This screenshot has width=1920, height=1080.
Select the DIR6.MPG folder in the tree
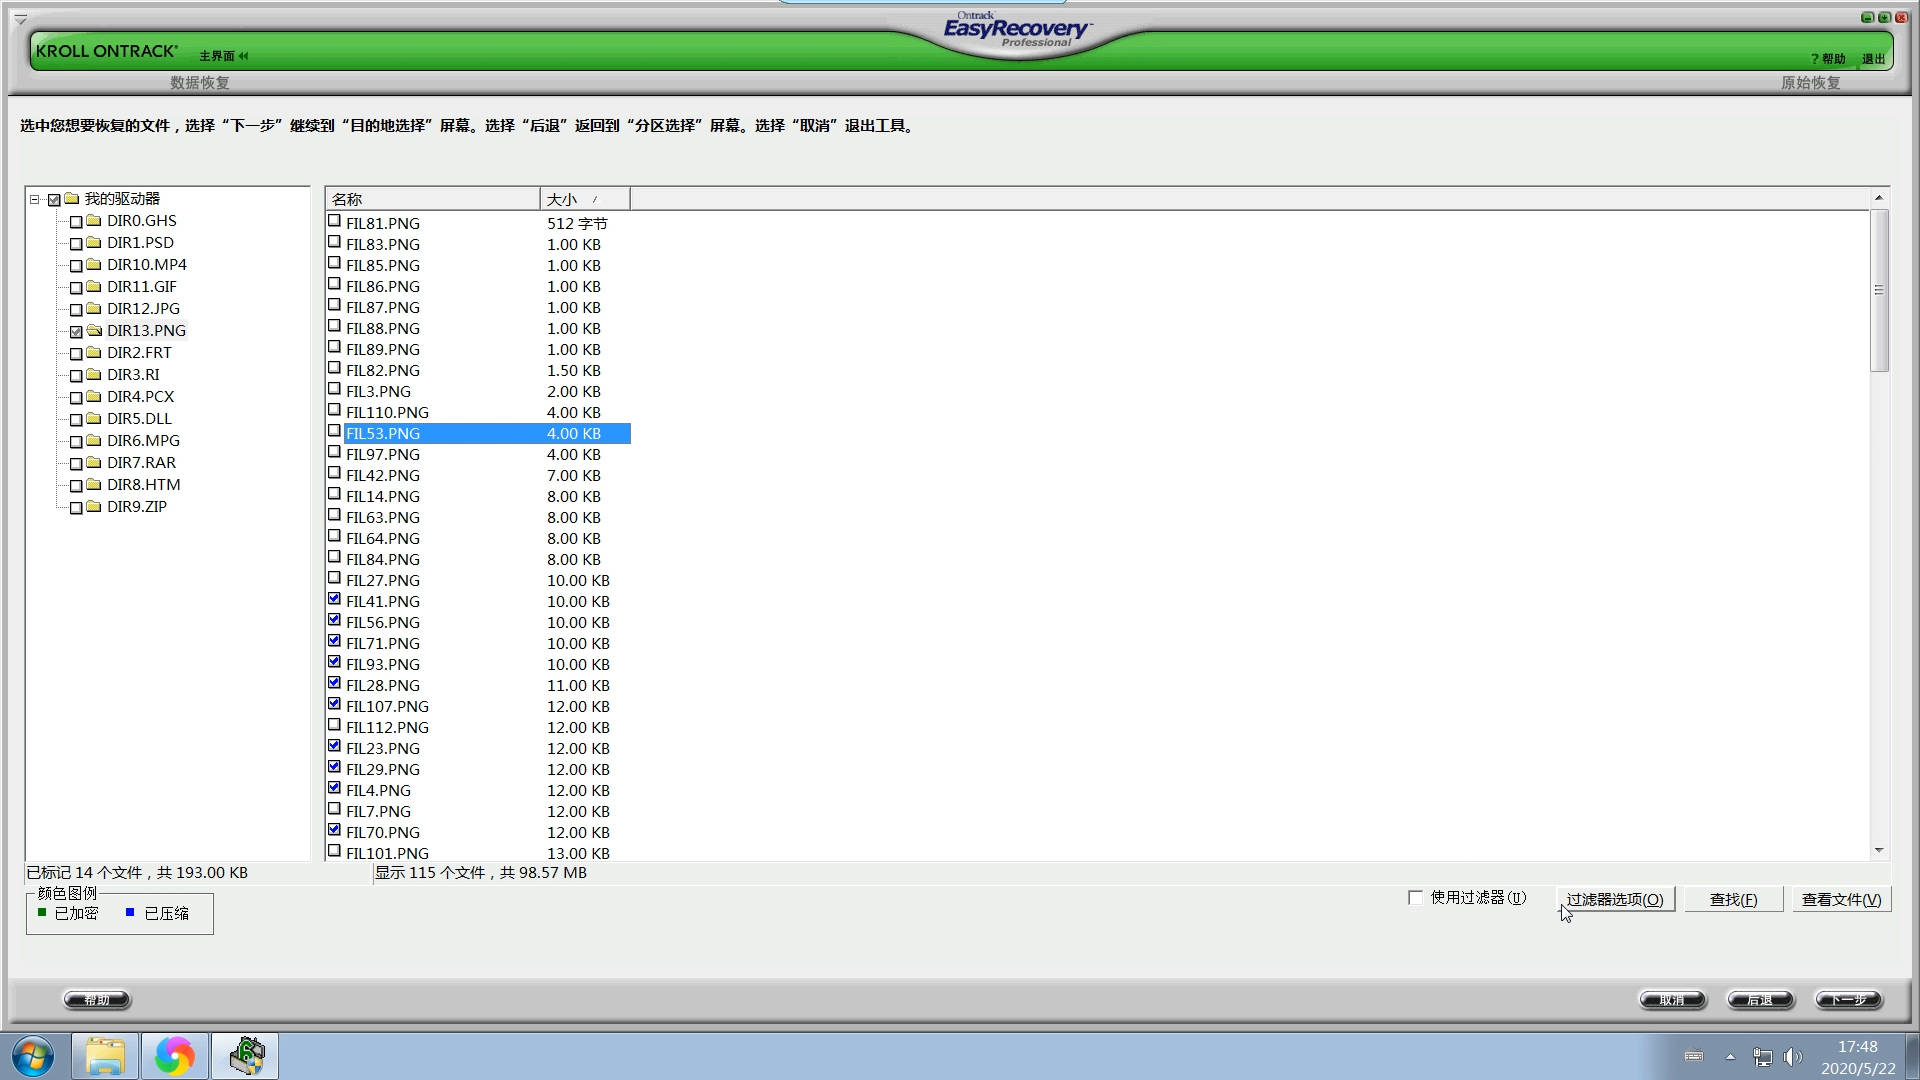coord(143,441)
